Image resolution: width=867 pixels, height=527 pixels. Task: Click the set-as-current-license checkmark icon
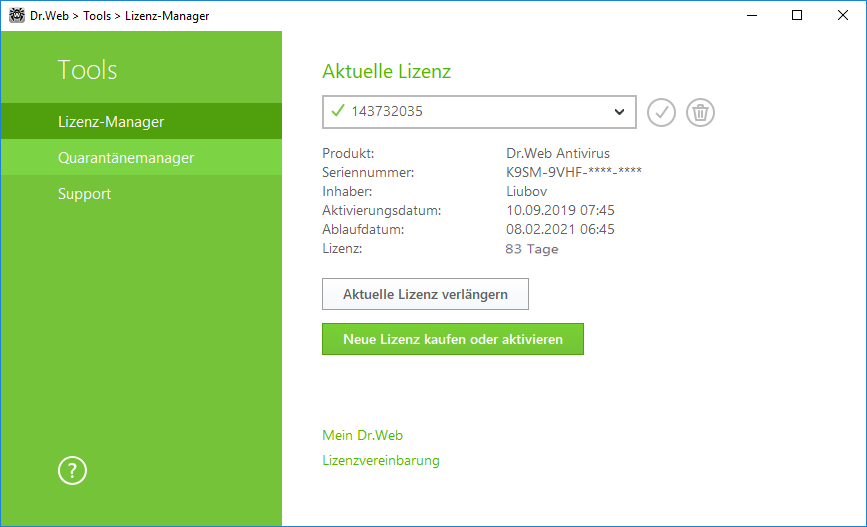pyautogui.click(x=661, y=112)
